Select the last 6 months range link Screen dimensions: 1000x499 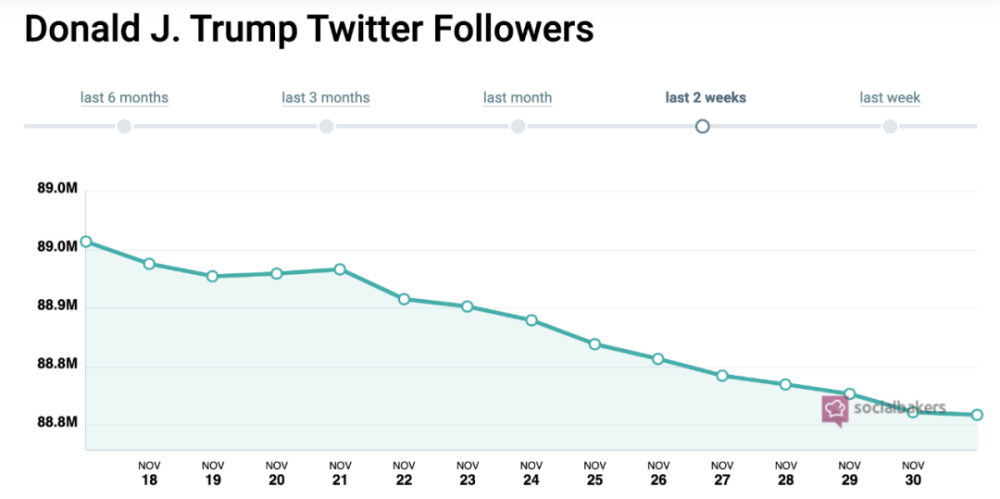pyautogui.click(x=124, y=98)
